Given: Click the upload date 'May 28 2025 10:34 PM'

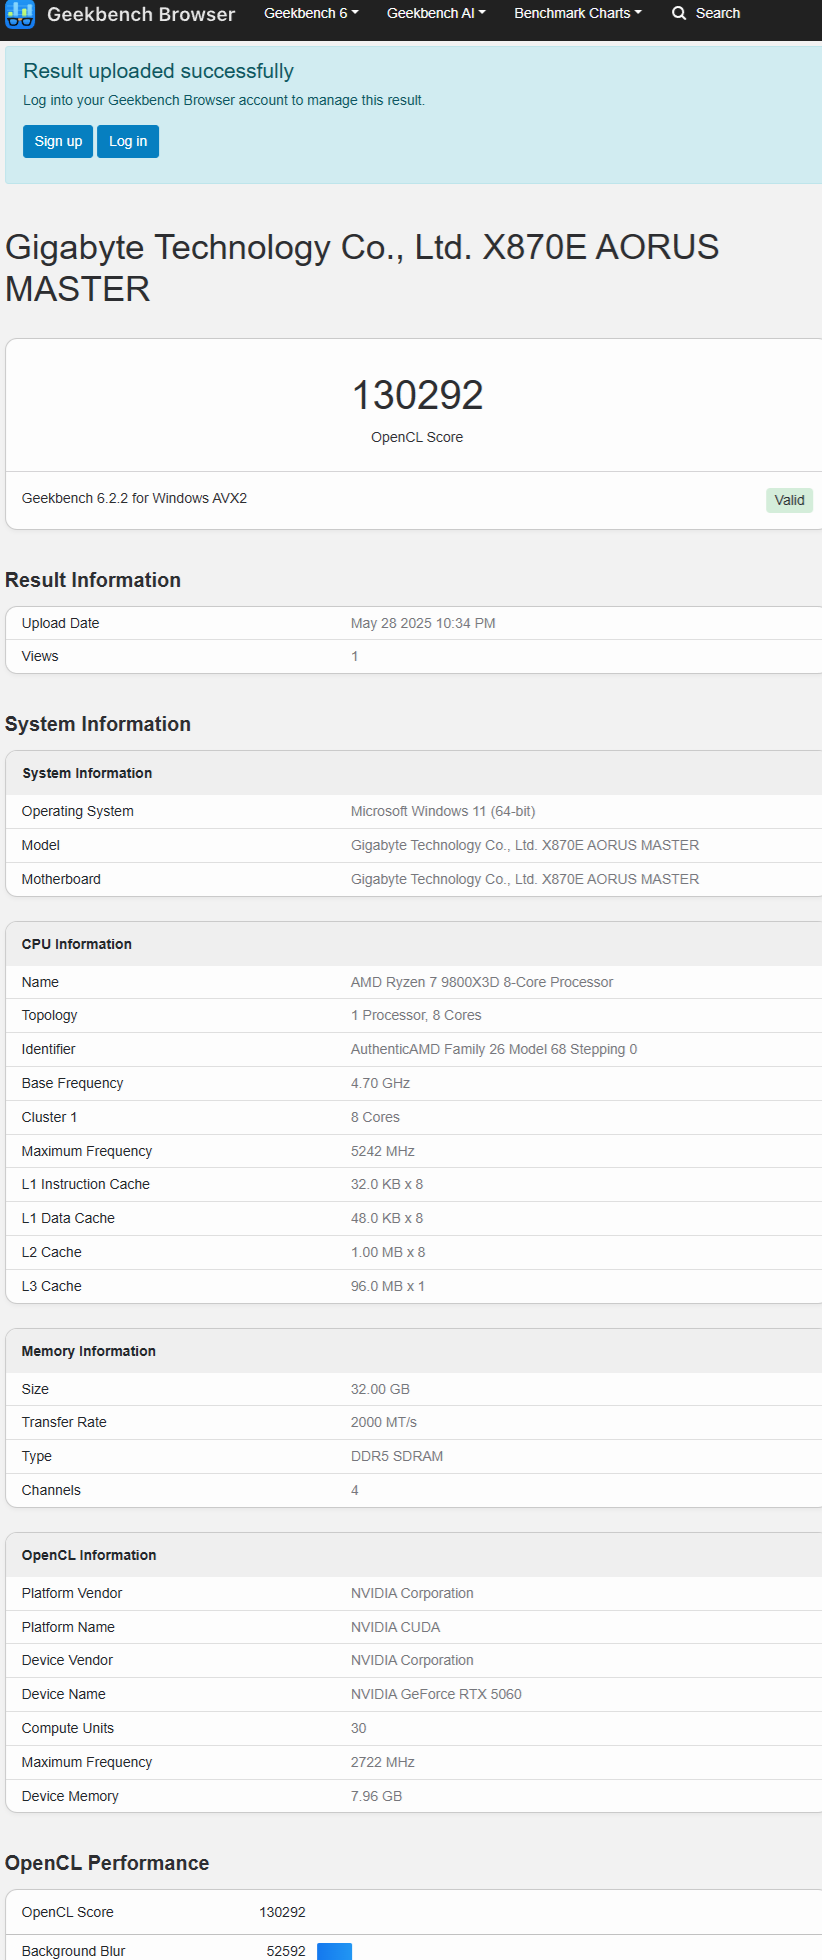Looking at the screenshot, I should pyautogui.click(x=423, y=623).
